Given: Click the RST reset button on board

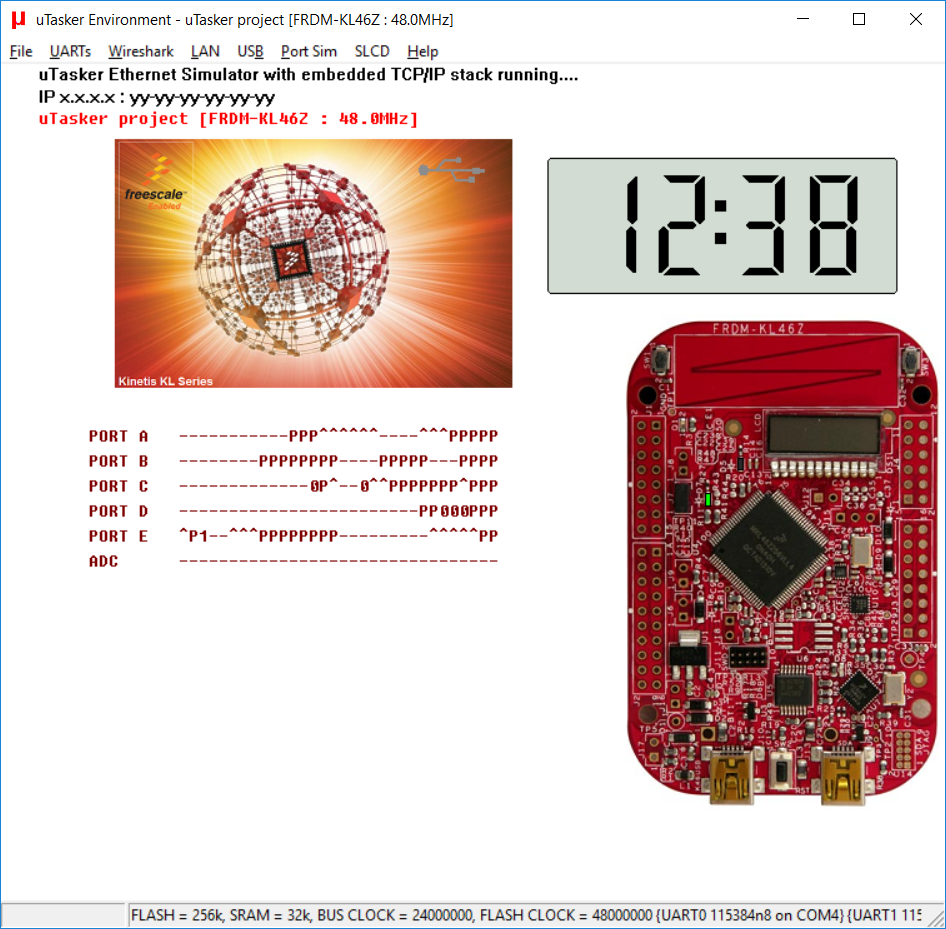Looking at the screenshot, I should 782,771.
